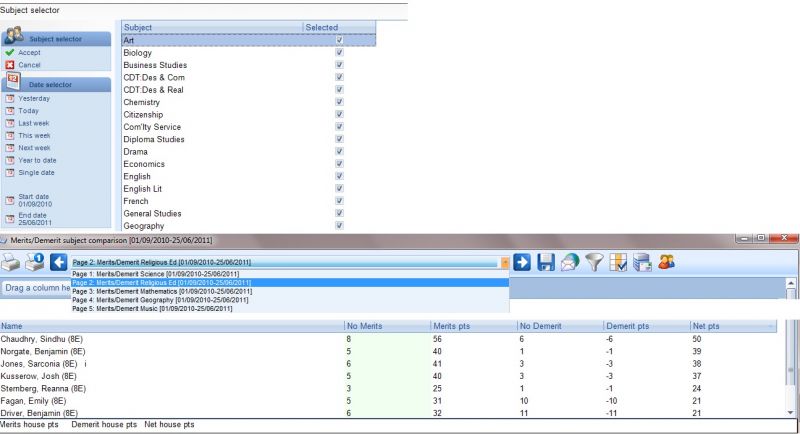Viewport: 800px width, 434px height.
Task: Click the green Accept checkmark icon
Action: point(10,53)
